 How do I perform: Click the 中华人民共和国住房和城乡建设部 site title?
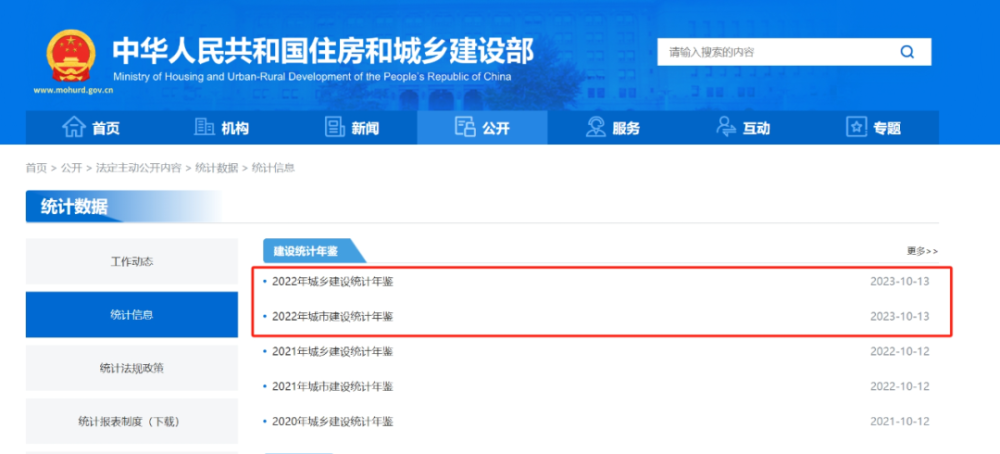(x=323, y=50)
